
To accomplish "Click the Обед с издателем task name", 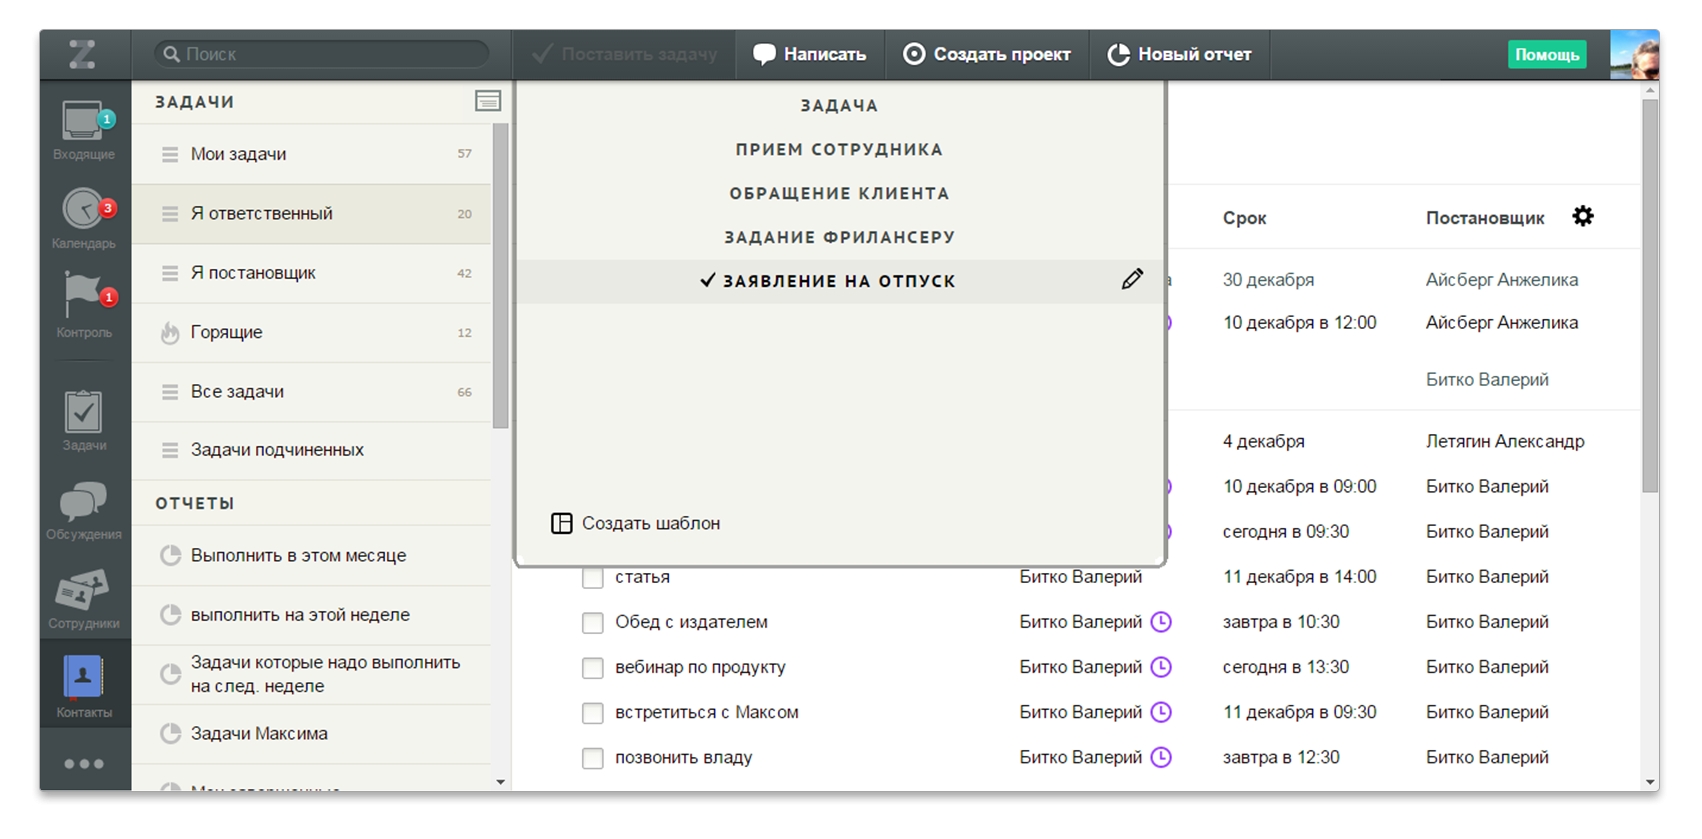I will 691,622.
